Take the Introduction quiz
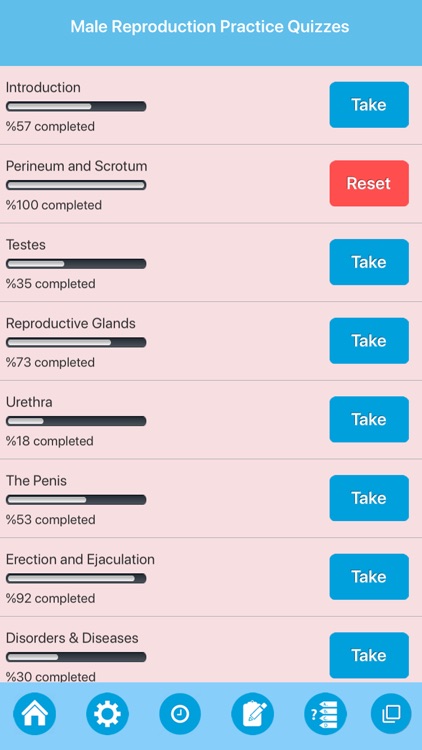The width and height of the screenshot is (422, 750). [x=369, y=105]
